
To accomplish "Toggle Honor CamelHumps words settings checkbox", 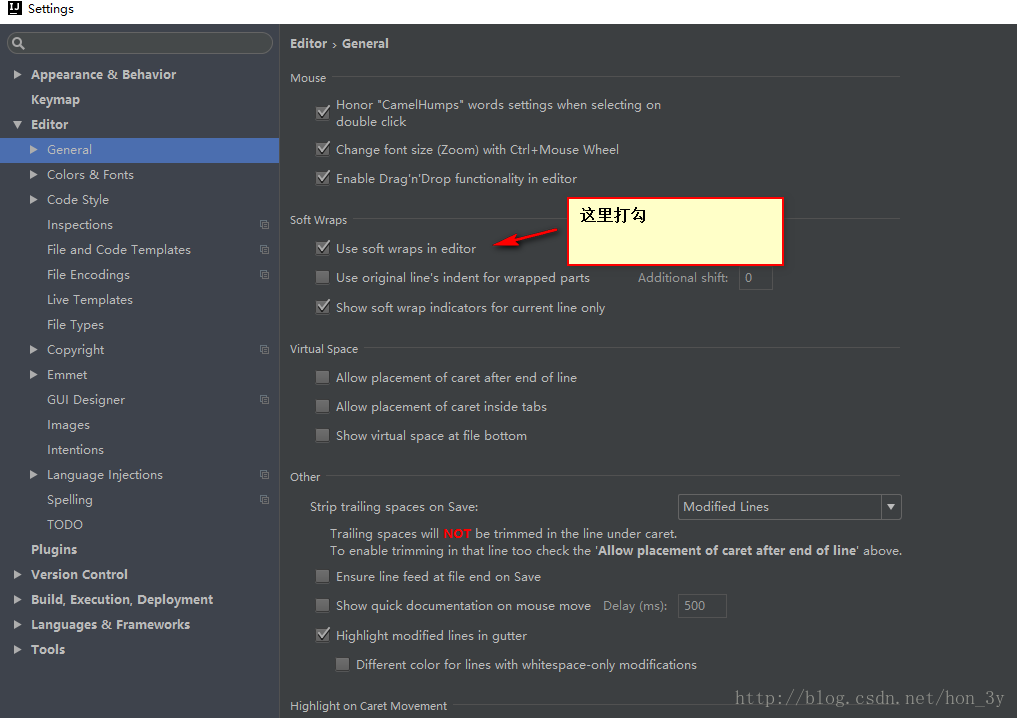I will click(322, 112).
